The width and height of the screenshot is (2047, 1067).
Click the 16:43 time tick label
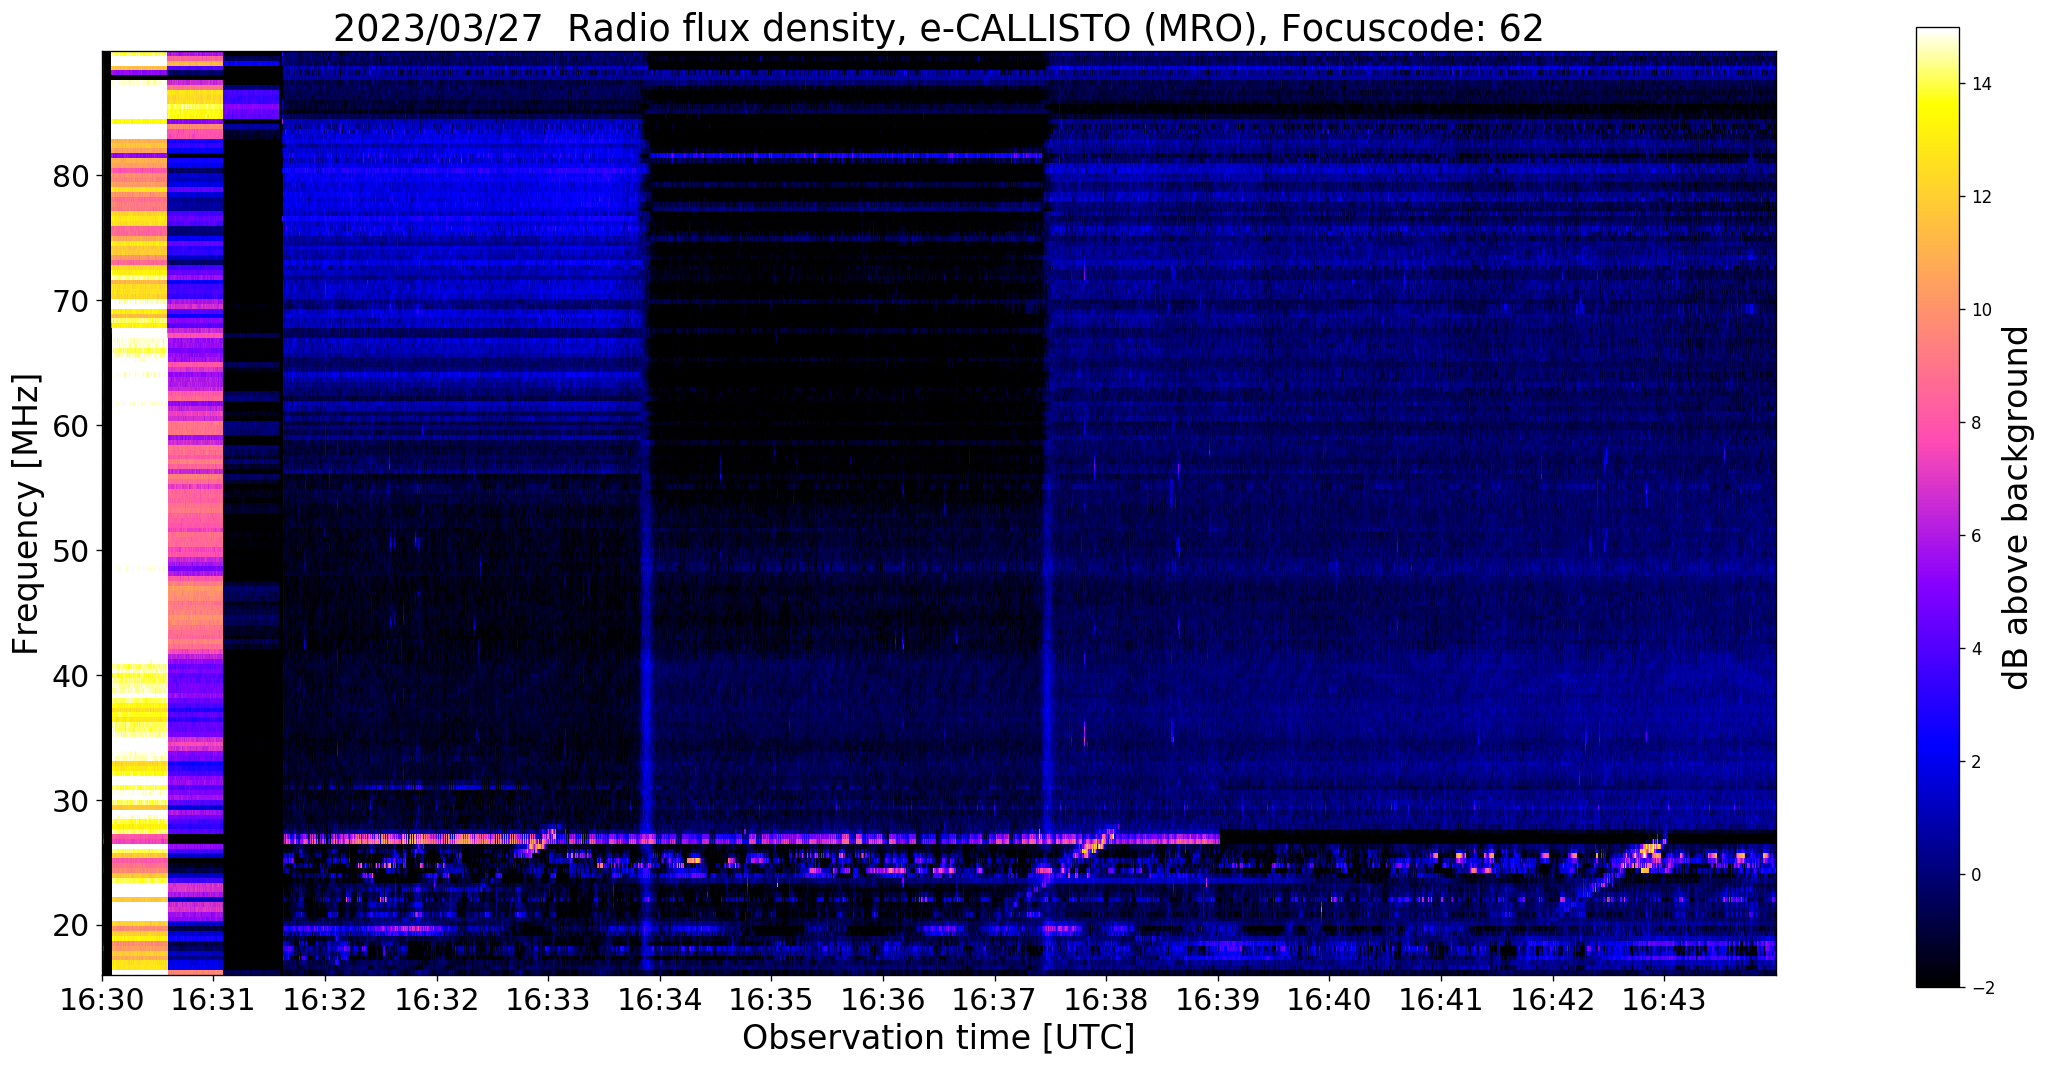1664,999
